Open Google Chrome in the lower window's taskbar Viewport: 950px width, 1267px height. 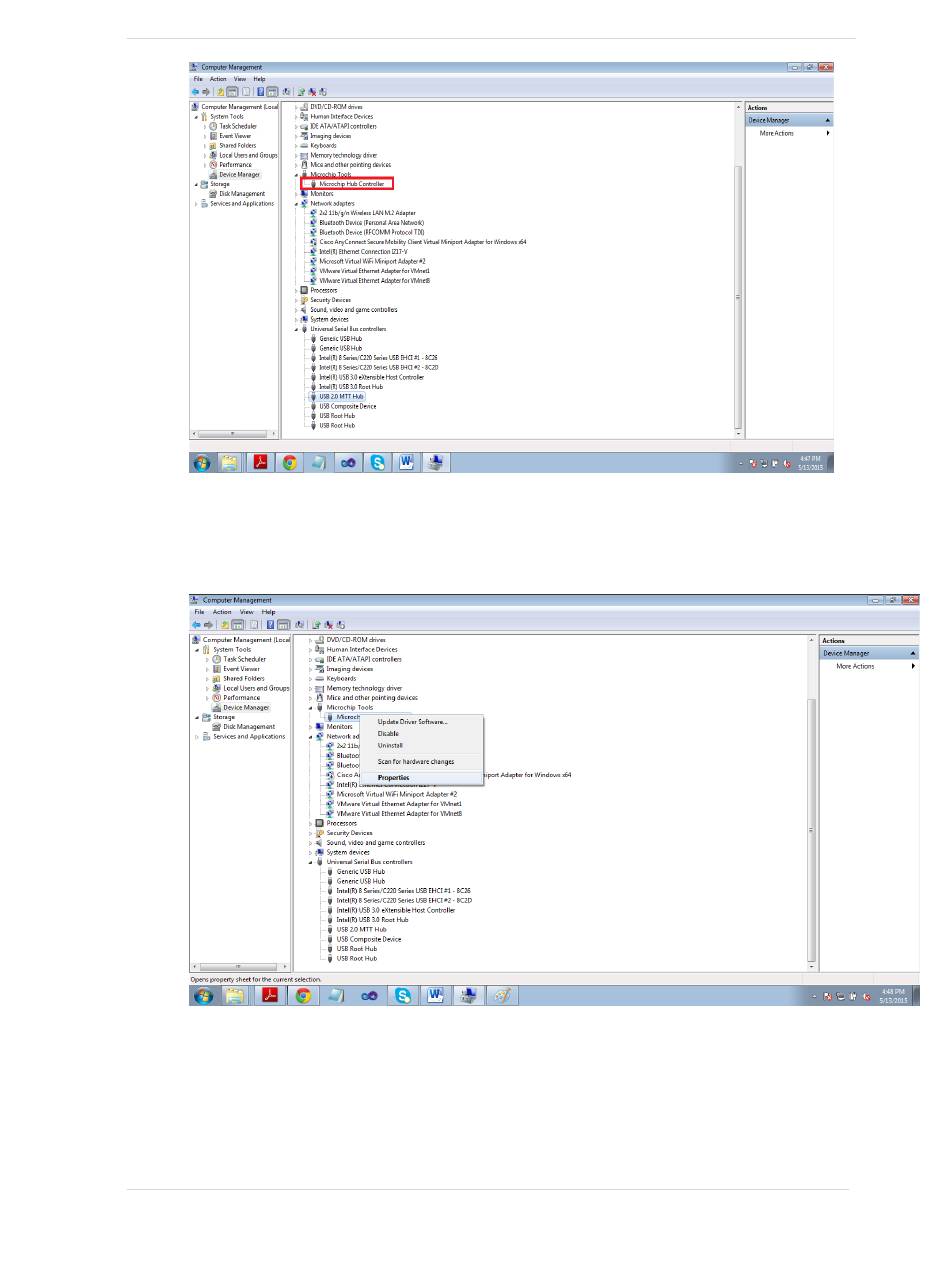302,995
